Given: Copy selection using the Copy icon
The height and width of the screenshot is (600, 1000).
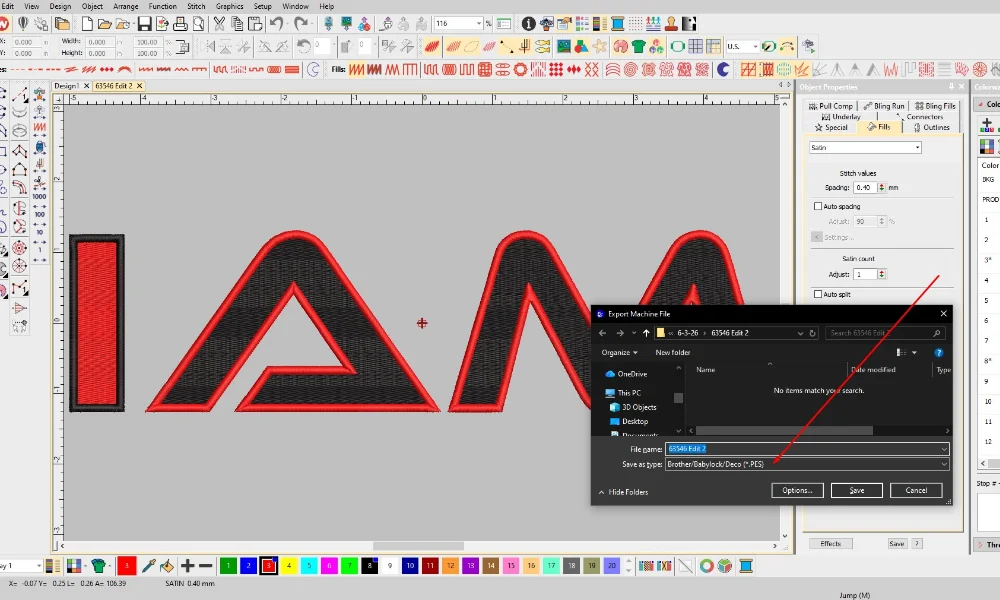Looking at the screenshot, I should (237, 24).
